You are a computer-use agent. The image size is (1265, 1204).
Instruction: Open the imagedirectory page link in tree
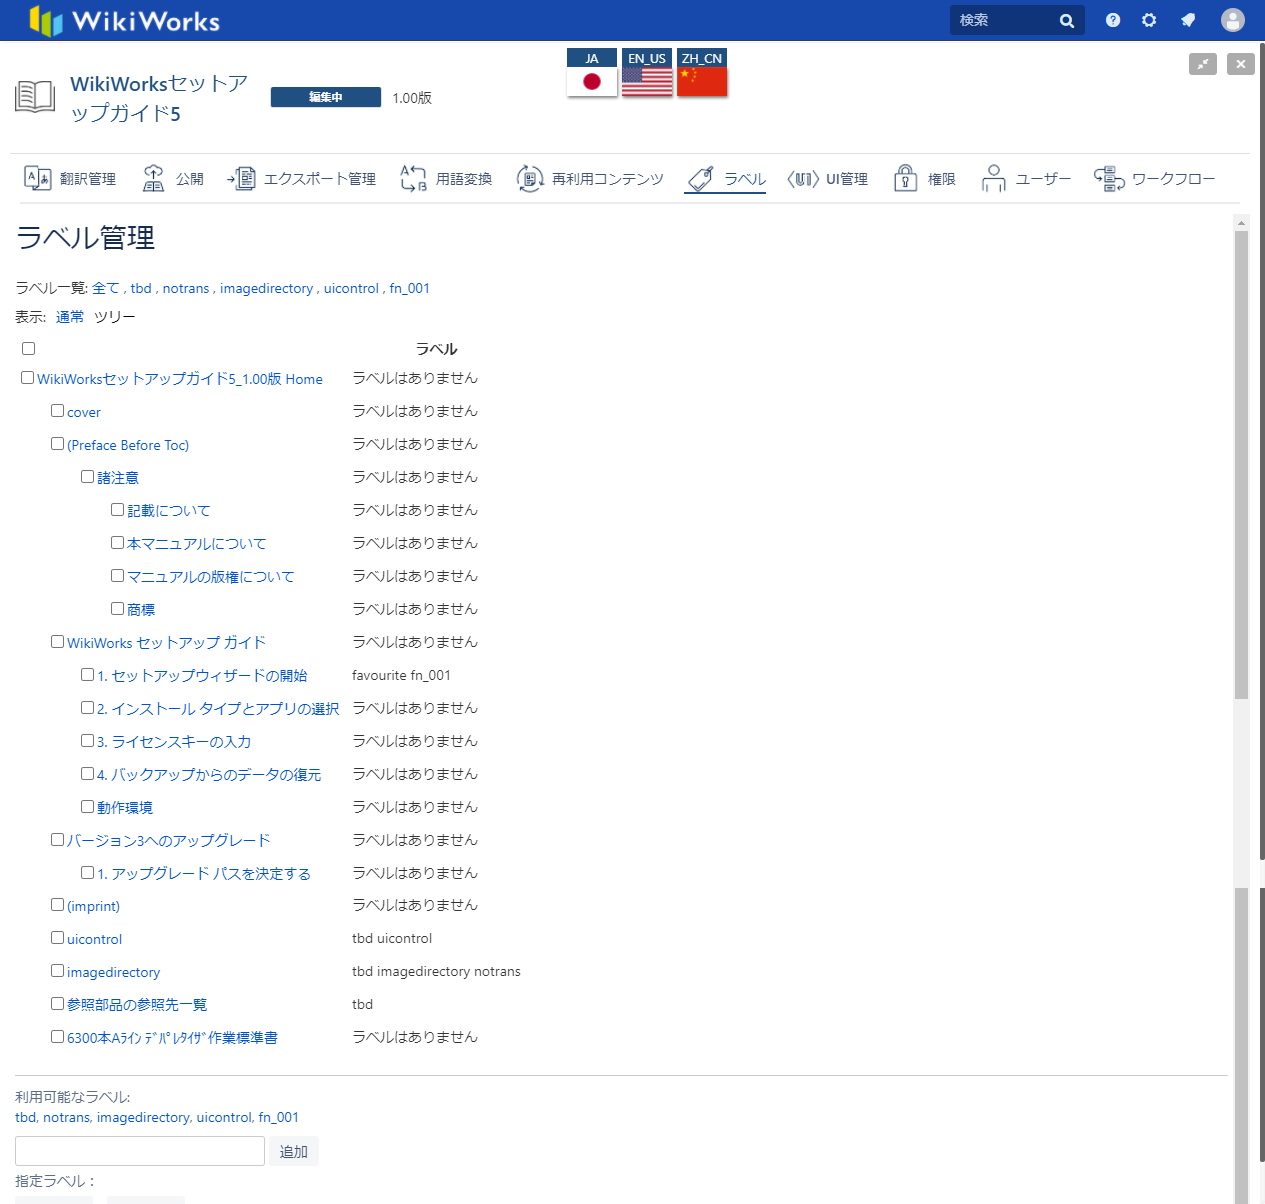[113, 972]
